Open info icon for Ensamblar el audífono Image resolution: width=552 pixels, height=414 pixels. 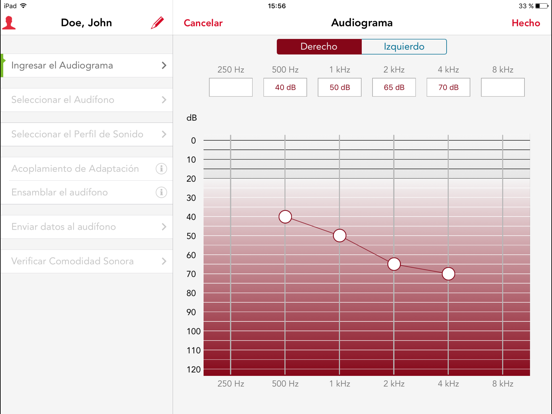[161, 192]
